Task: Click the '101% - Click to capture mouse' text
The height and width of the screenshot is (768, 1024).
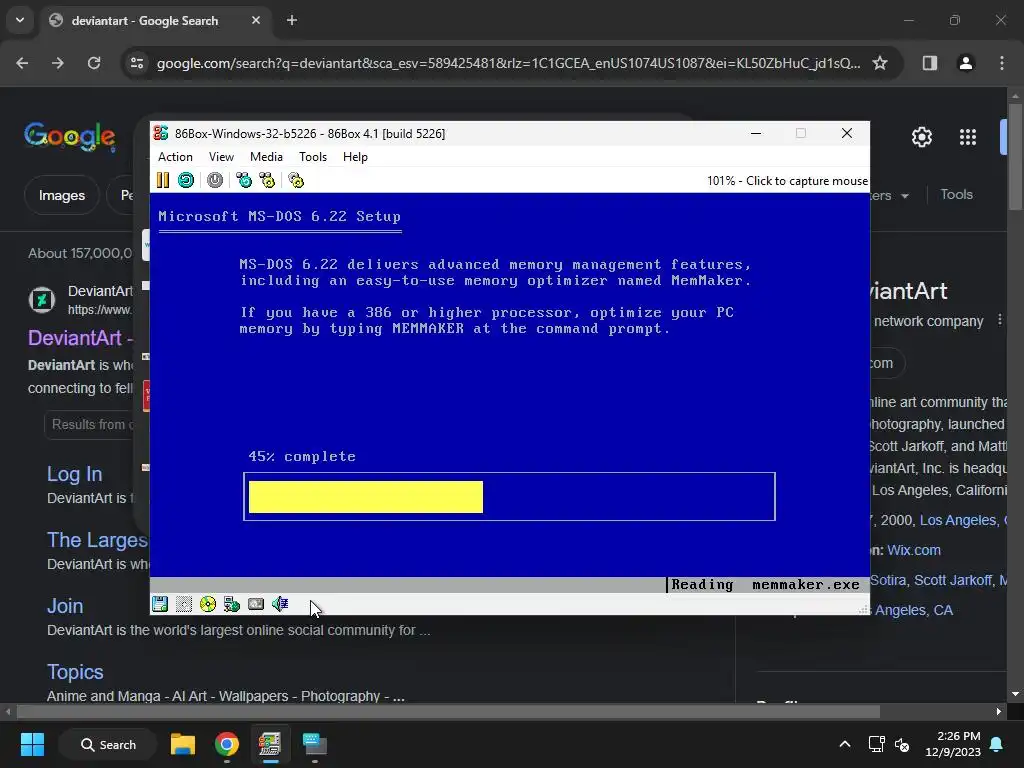Action: [787, 181]
